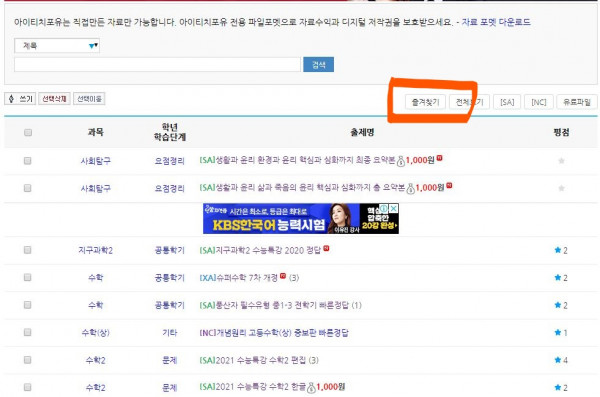Click money bag icon in 삶과 죽음의 윤리 row
This screenshot has width=600, height=397.
[x=410, y=188]
